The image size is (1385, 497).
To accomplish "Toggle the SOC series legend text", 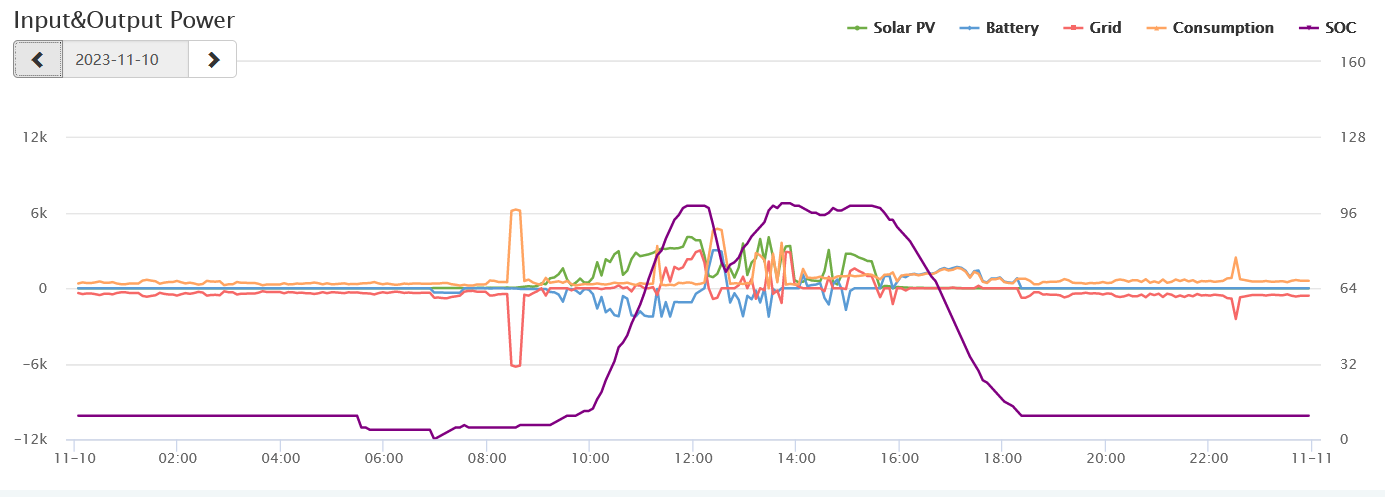I will 1340,28.
